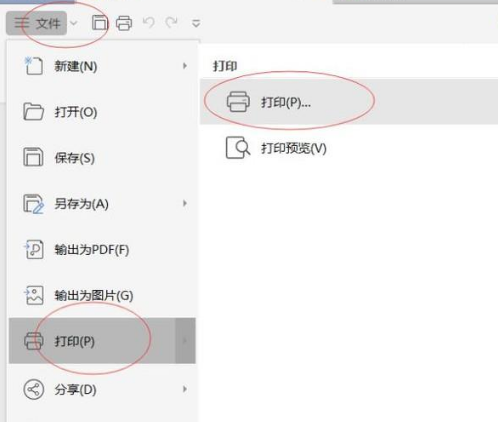Image resolution: width=498 pixels, height=422 pixels.
Task: Click the undo arrow icon
Action: point(149,23)
